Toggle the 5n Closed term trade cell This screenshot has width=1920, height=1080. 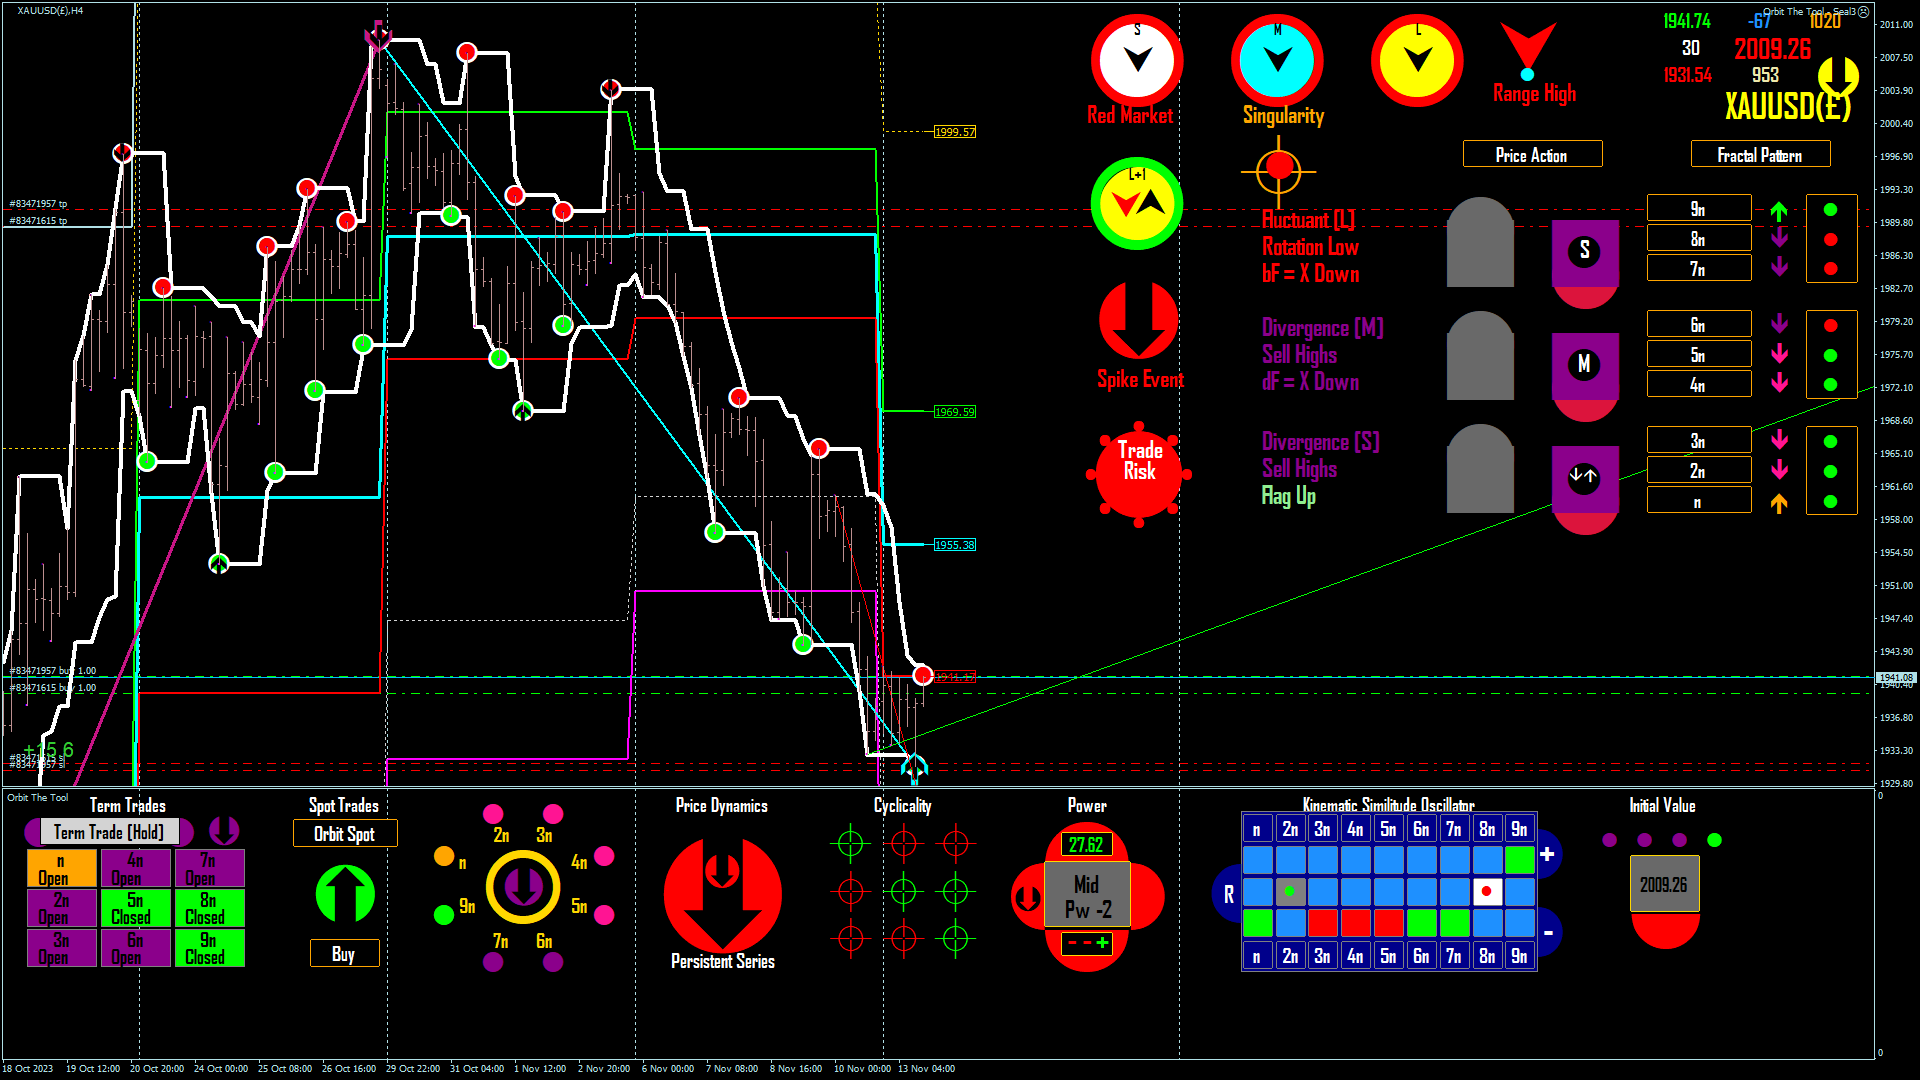(135, 908)
